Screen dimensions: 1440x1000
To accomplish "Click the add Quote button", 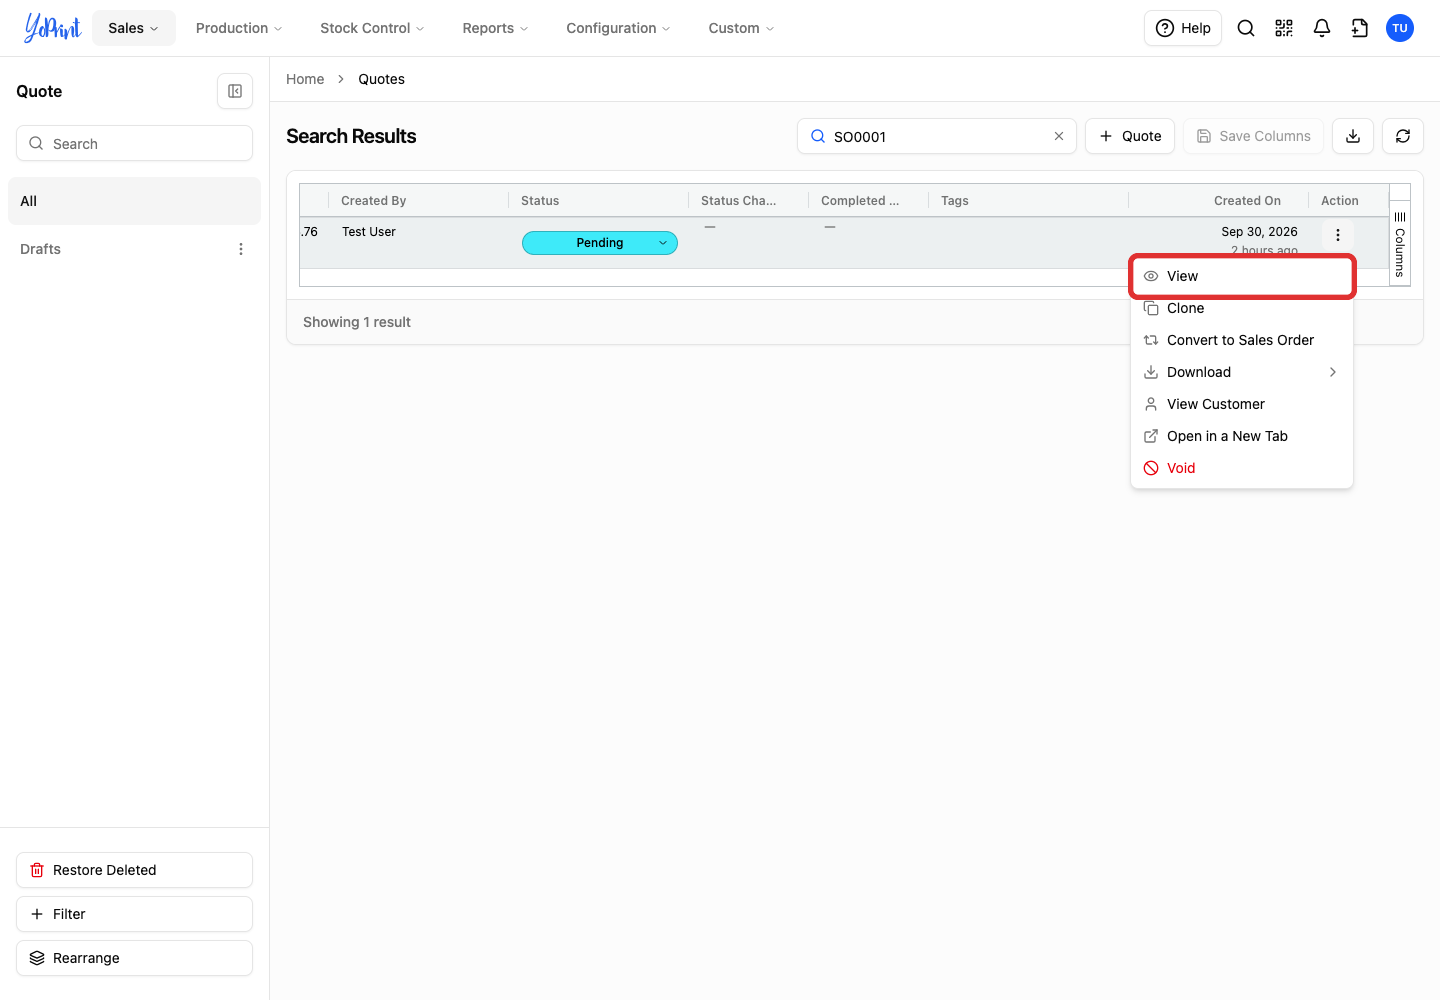I will tap(1130, 136).
